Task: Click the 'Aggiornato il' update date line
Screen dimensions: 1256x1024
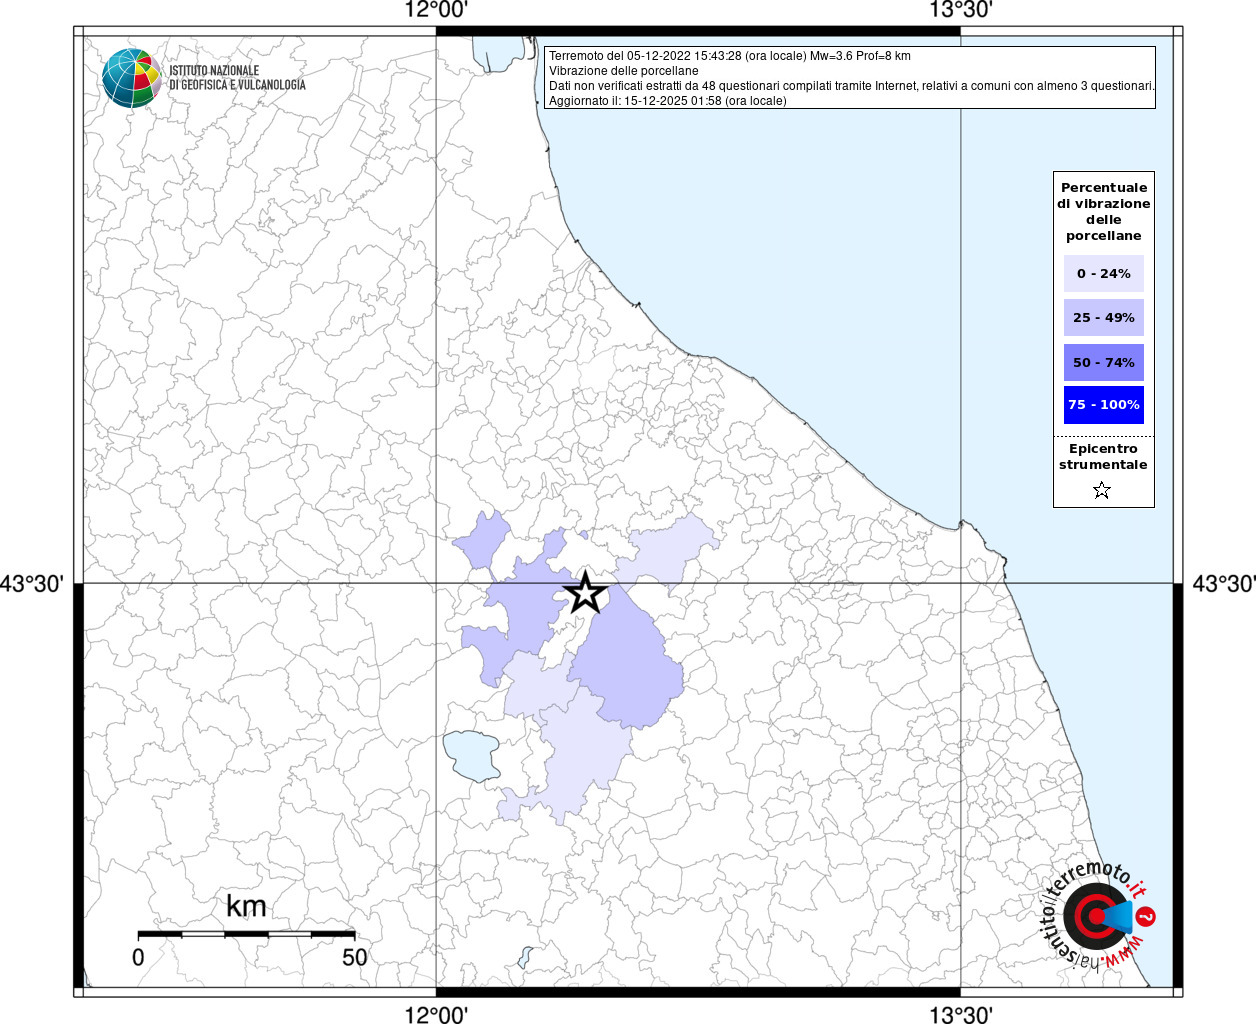Action: (x=668, y=101)
